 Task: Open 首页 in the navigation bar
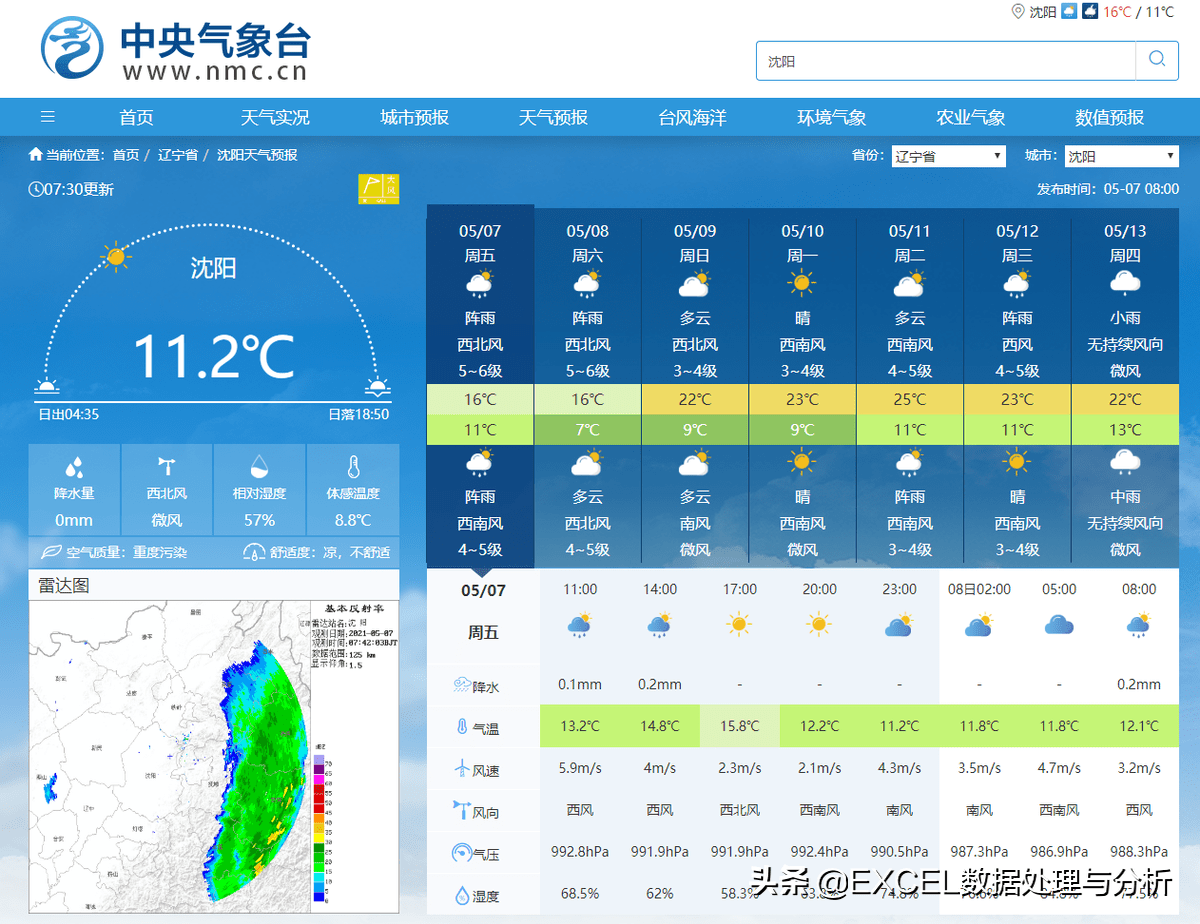click(137, 117)
